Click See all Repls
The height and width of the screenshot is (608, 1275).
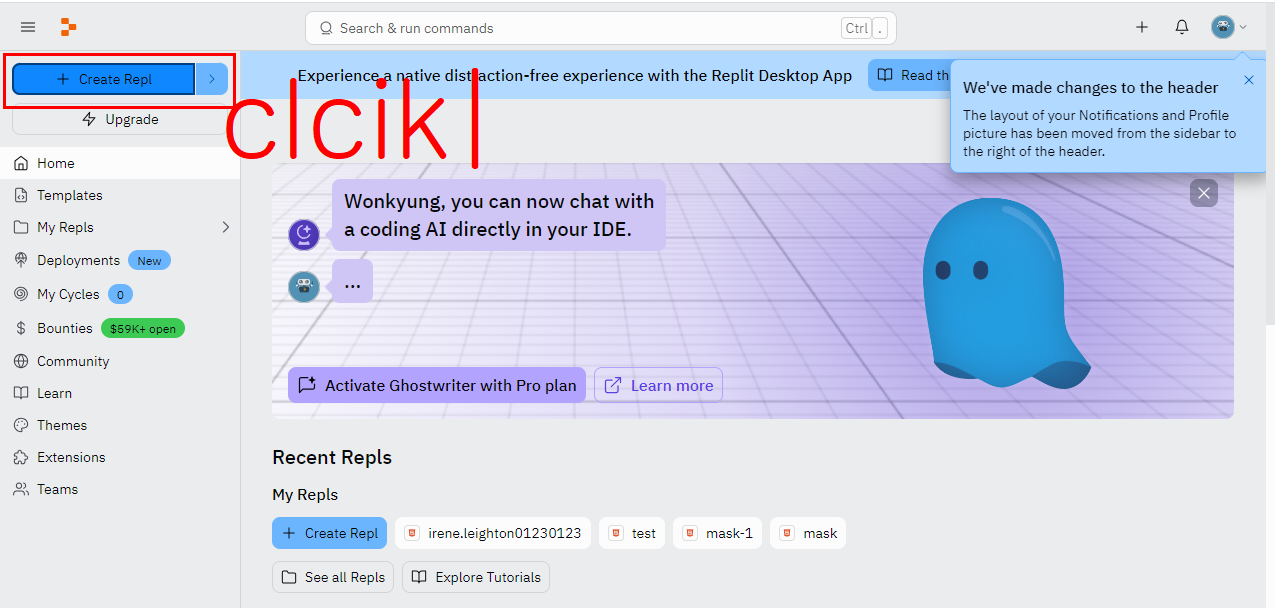333,577
